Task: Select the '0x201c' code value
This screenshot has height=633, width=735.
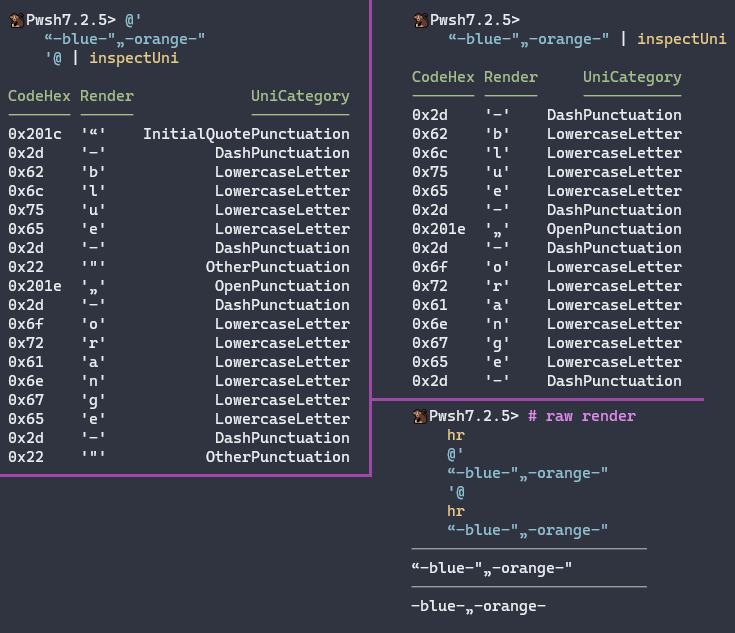Action: [x=35, y=134]
